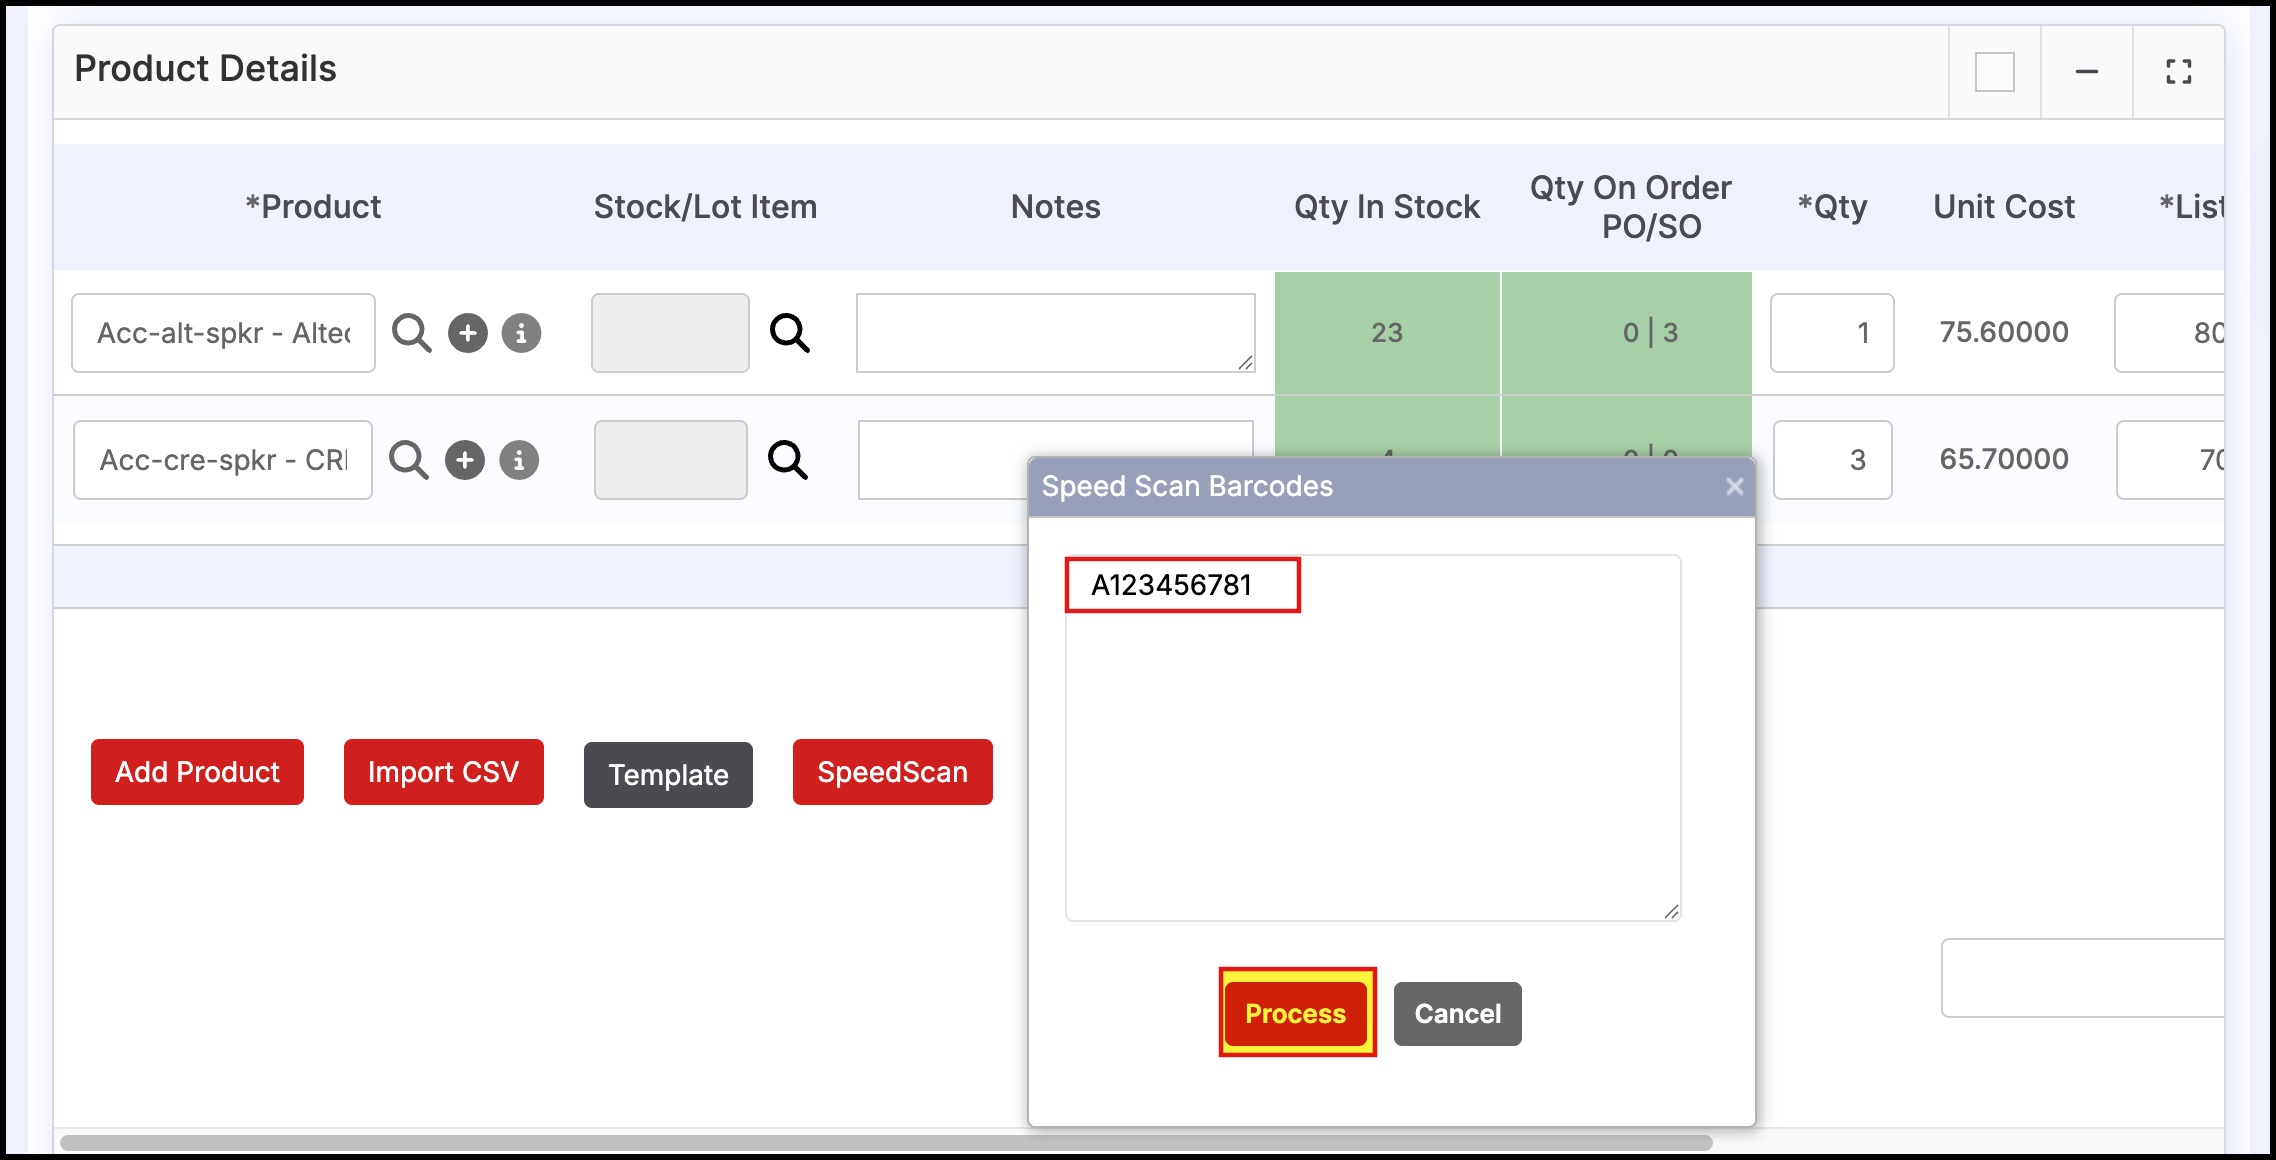Click Process in Speed Scan dialog
This screenshot has width=2276, height=1160.
[1296, 1013]
